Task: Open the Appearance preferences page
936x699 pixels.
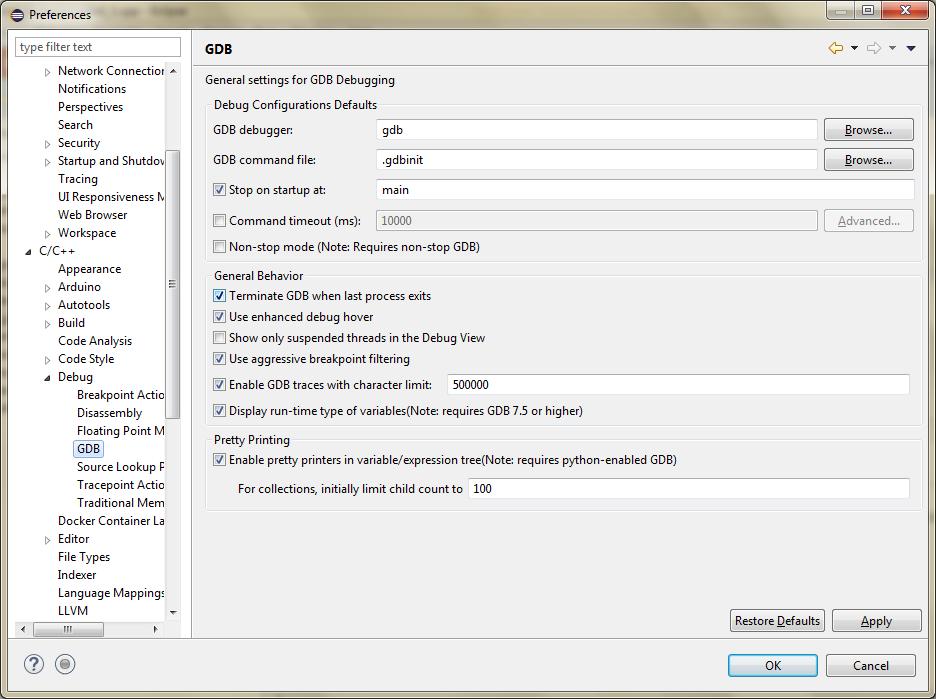Action: [x=90, y=269]
